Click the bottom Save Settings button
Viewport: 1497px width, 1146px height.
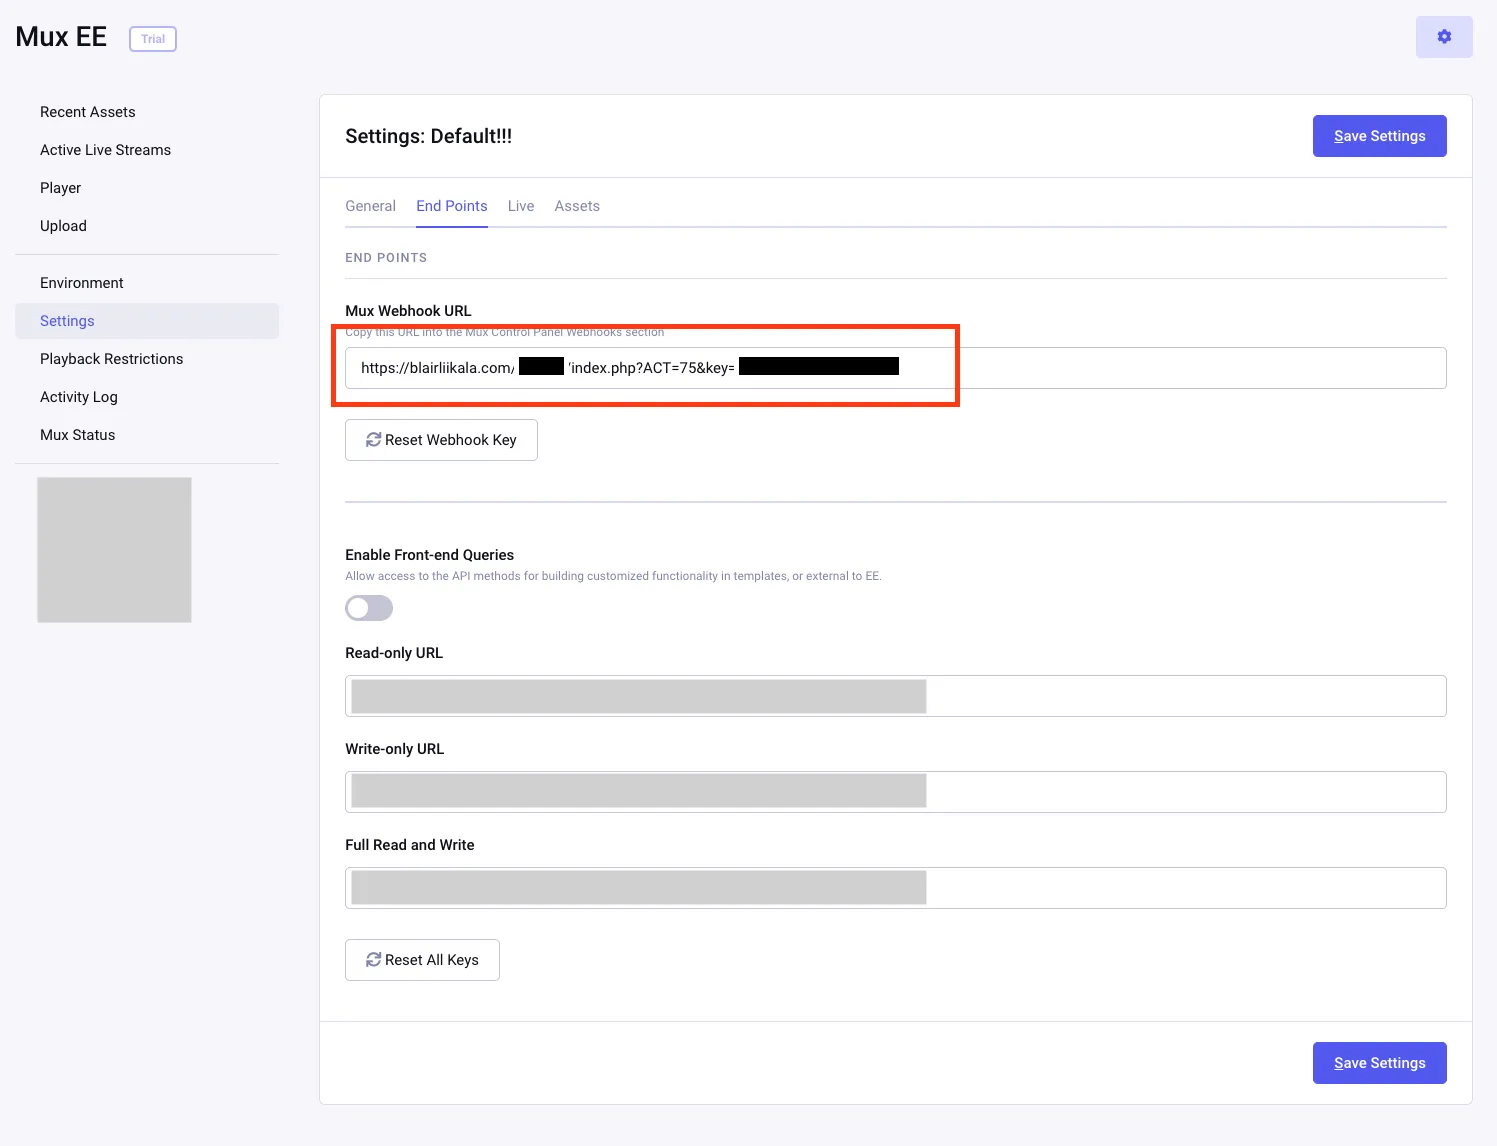1379,1063
